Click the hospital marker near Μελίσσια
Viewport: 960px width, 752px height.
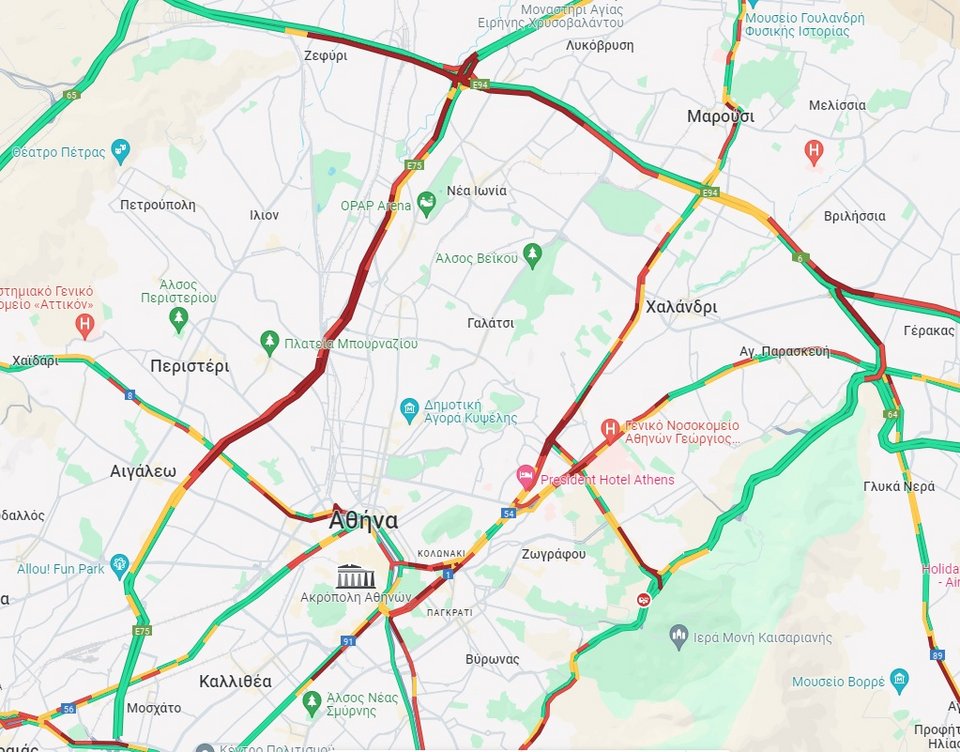(x=813, y=152)
